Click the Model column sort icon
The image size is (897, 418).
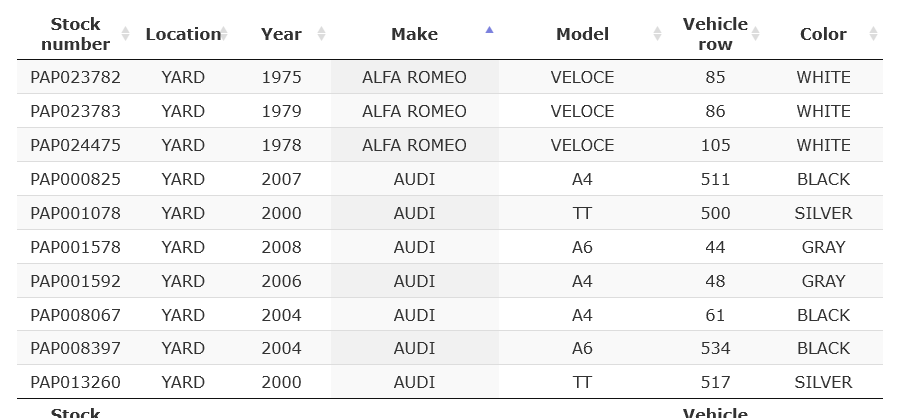tap(657, 34)
